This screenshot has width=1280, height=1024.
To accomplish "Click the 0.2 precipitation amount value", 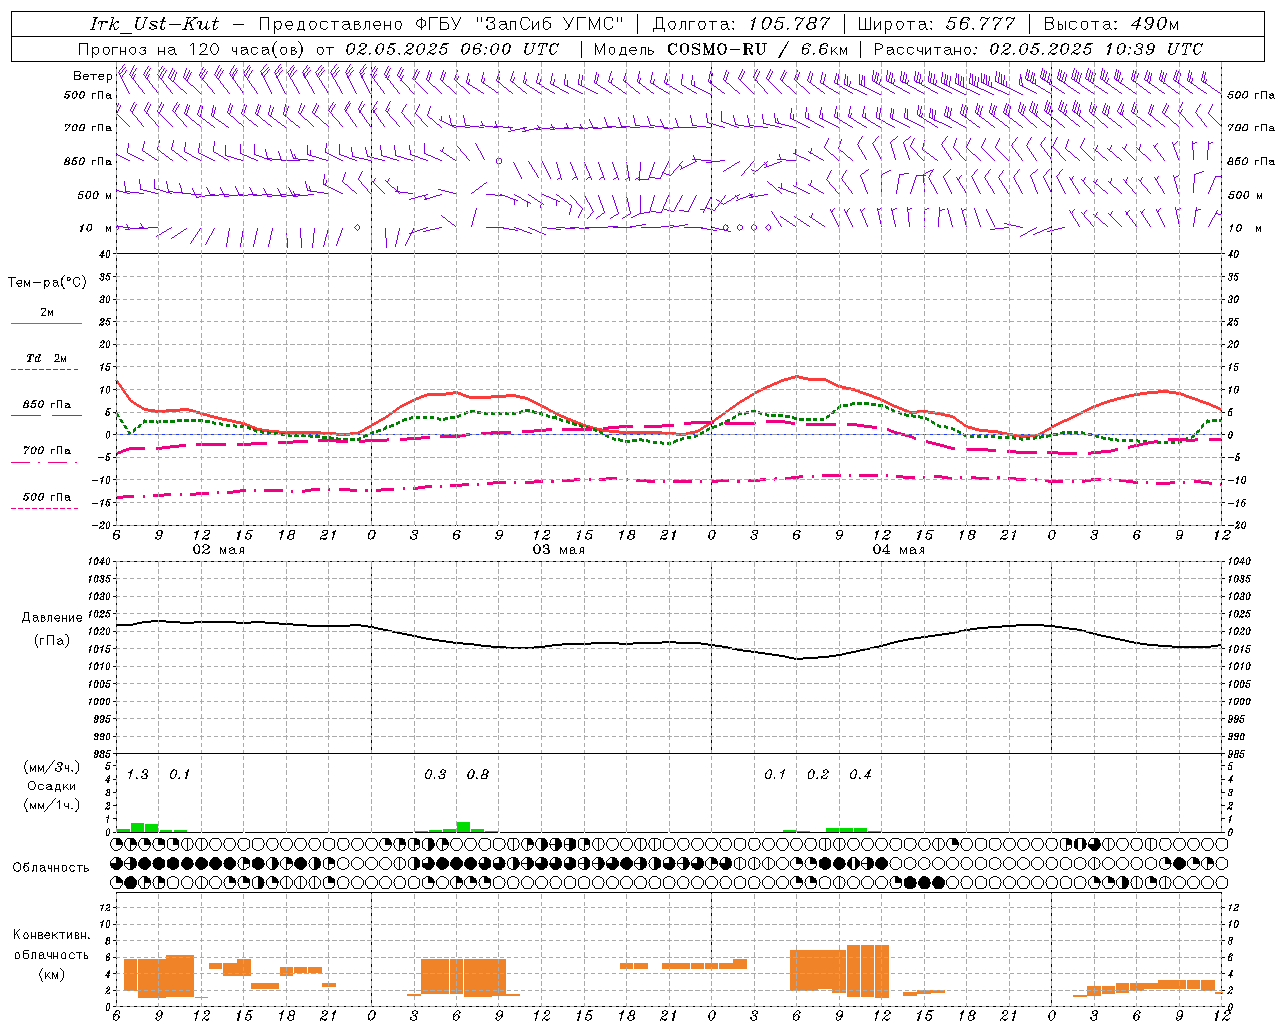I will pos(818,774).
